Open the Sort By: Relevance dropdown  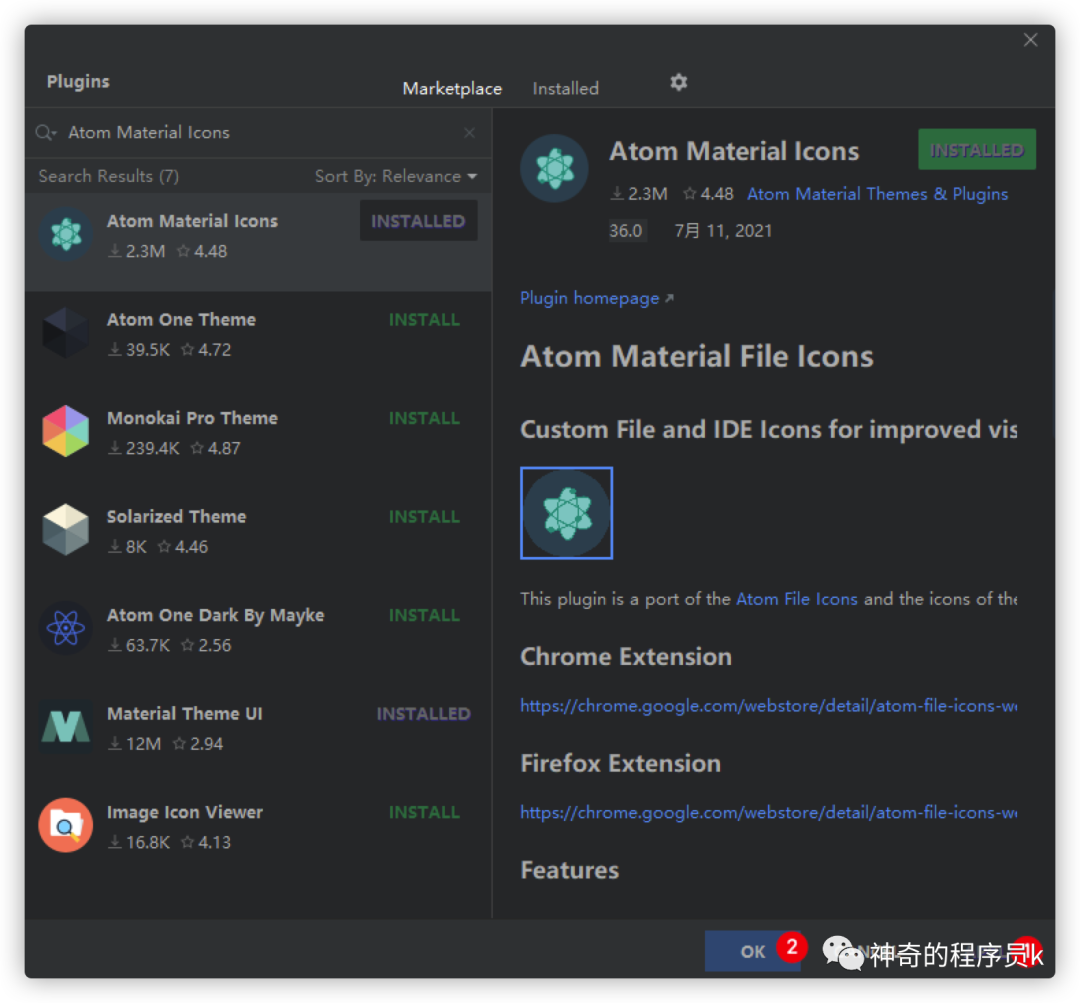[x=396, y=175]
